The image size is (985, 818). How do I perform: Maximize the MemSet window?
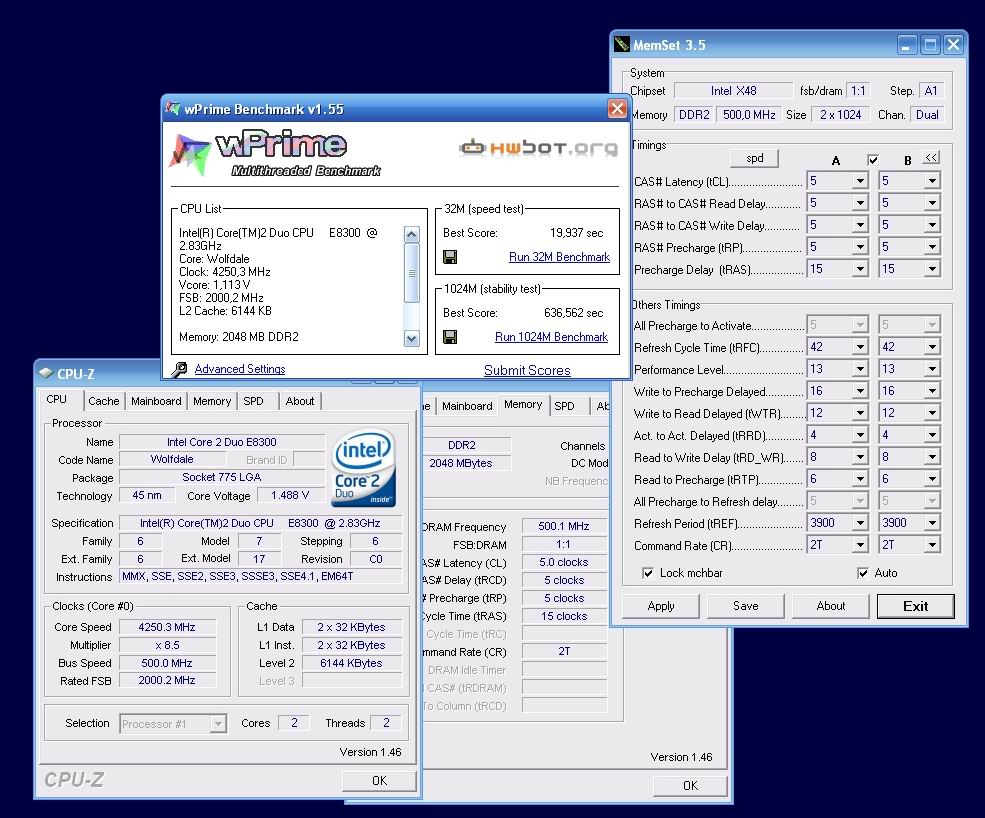[930, 45]
